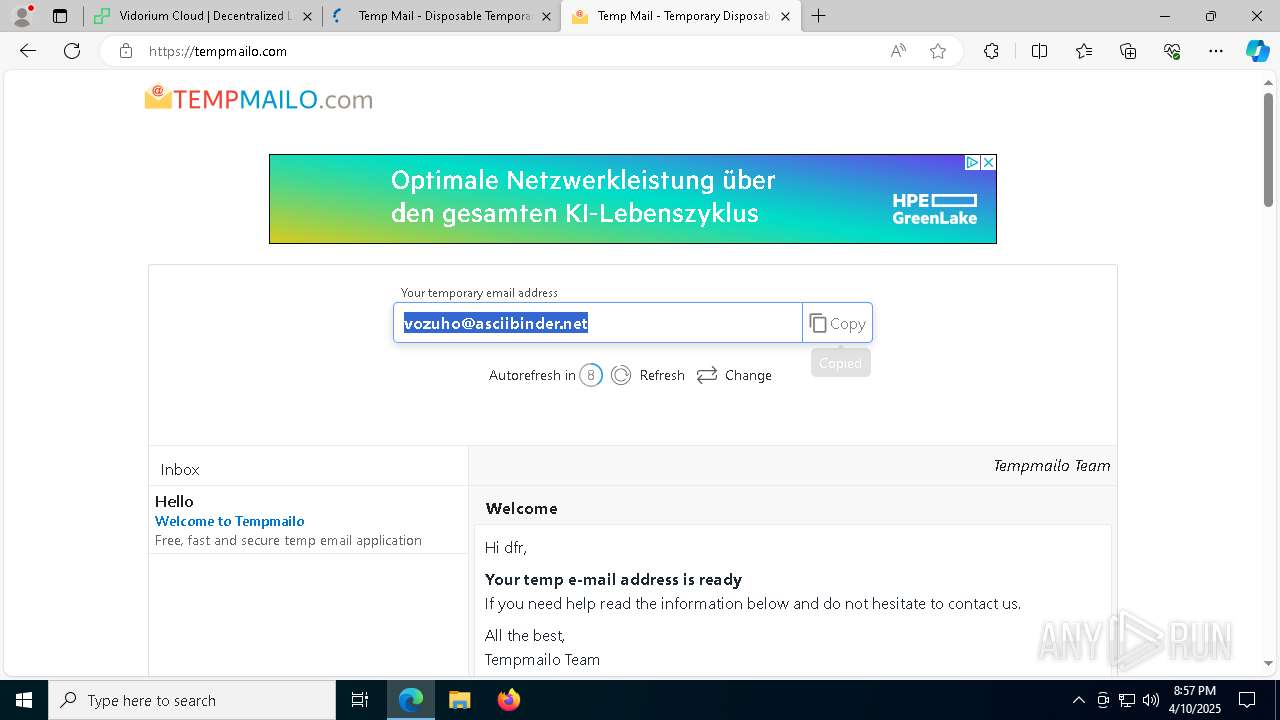
Task: Open the Collections panel
Action: click(x=1128, y=51)
